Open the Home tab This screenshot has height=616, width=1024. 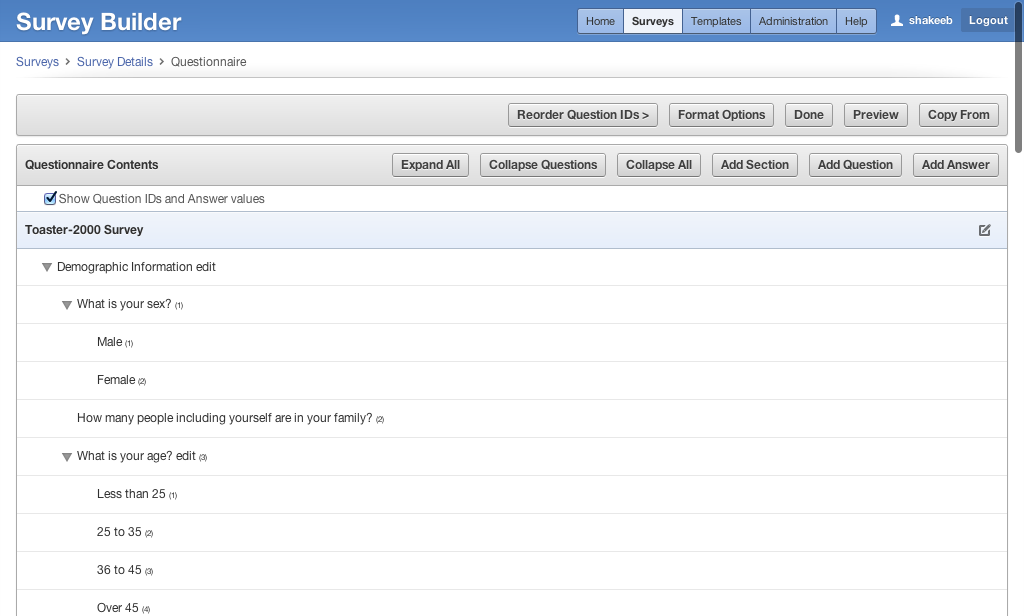(x=600, y=21)
